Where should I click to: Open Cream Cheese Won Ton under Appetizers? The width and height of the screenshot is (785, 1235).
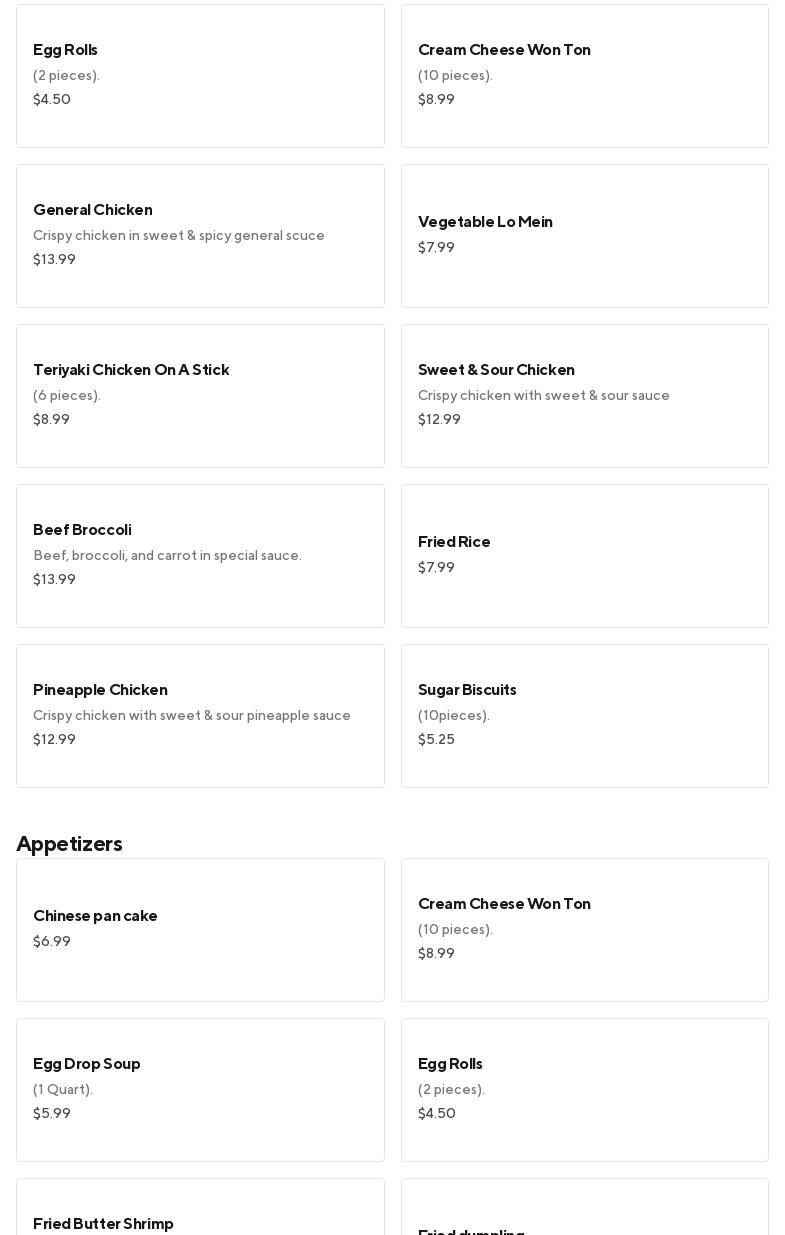[x=584, y=930]
